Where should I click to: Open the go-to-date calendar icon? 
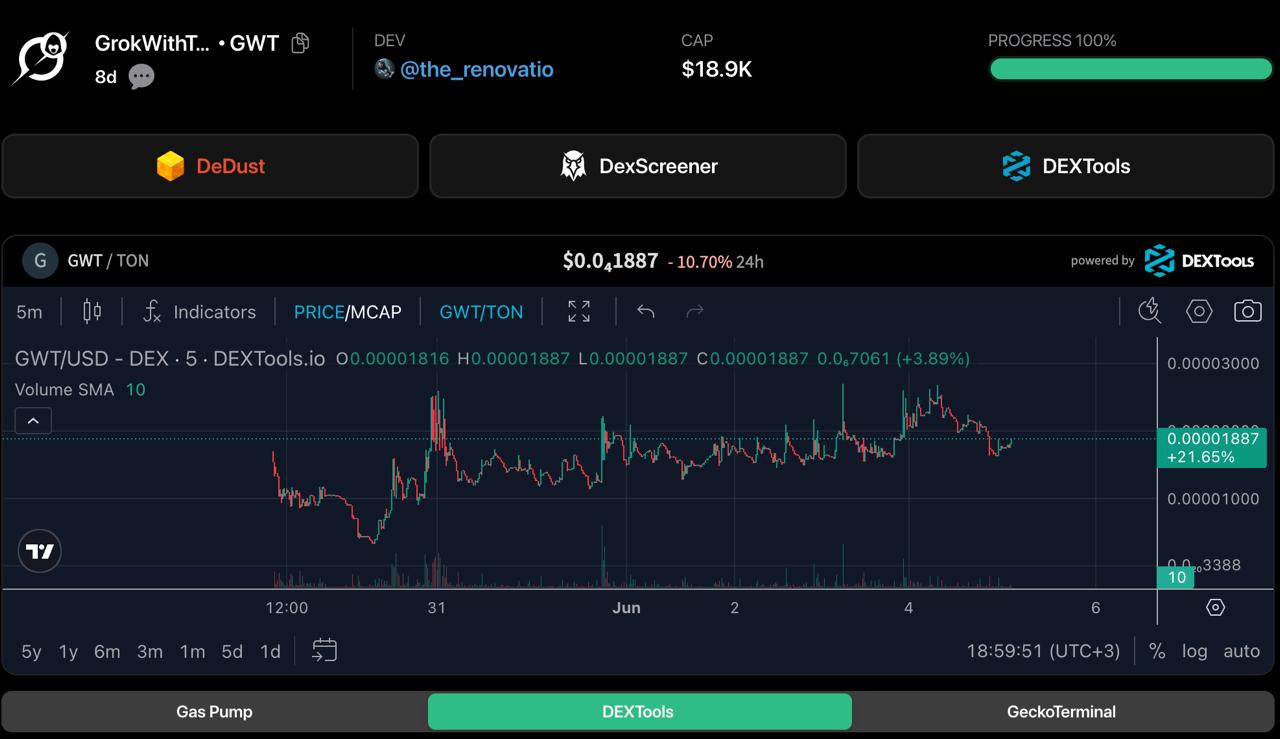click(324, 651)
